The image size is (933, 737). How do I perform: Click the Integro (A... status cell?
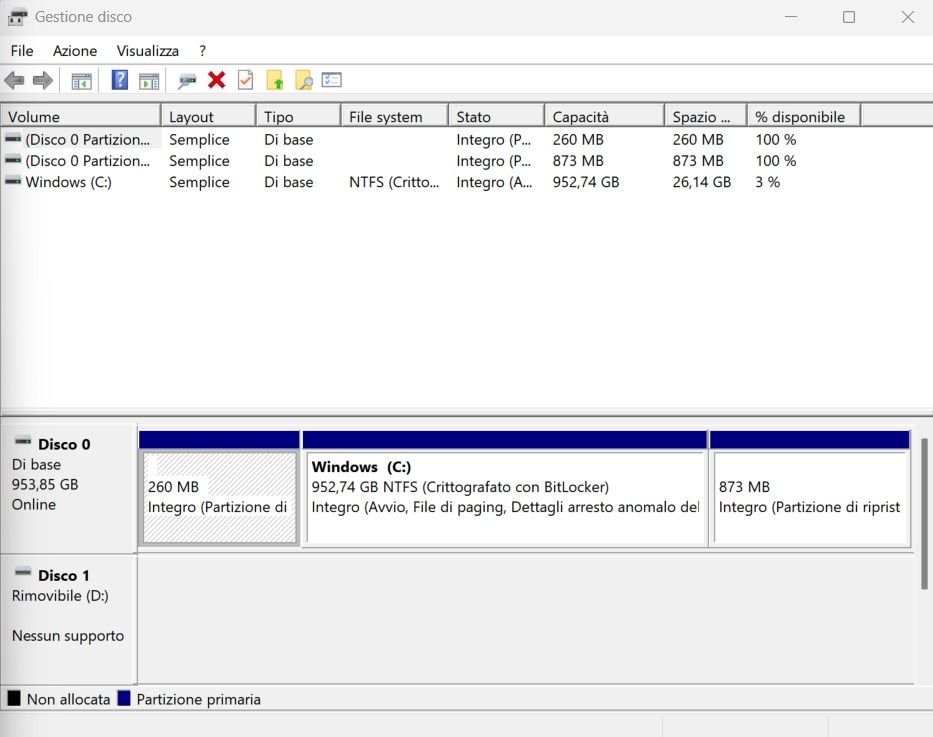[494, 182]
